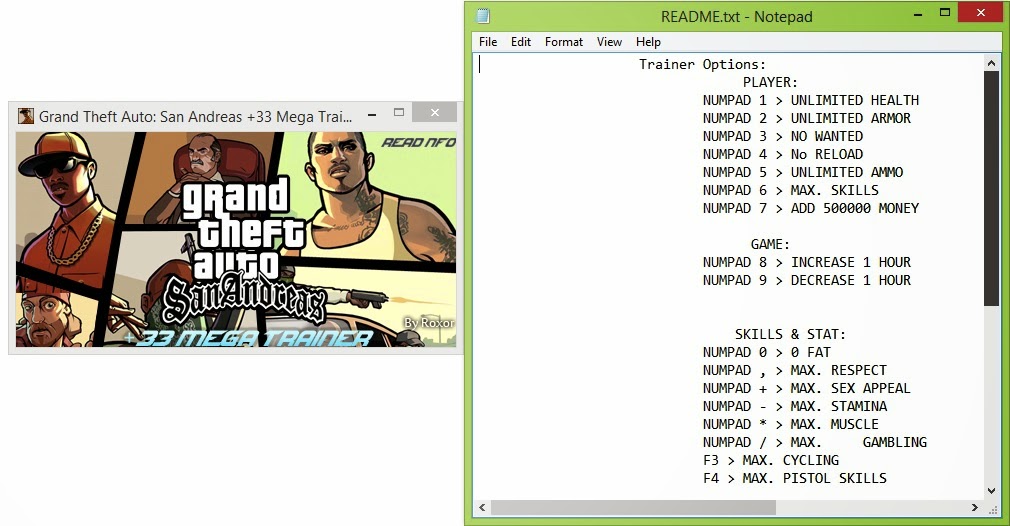The image size is (1010, 526).
Task: Click the Notepad horizontal scroll right arrow
Action: pyautogui.click(x=975, y=507)
